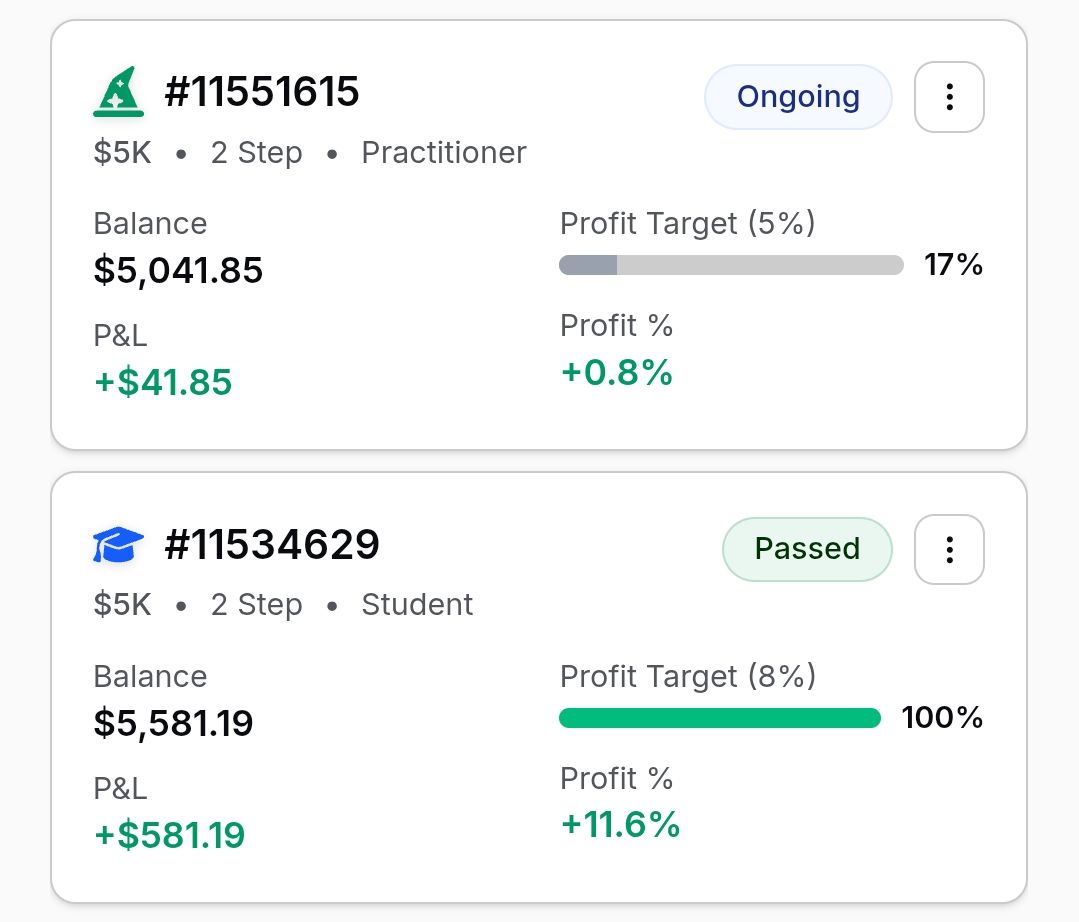Click the Passed status badge
Screen dimensions: 1079x922
tap(807, 549)
